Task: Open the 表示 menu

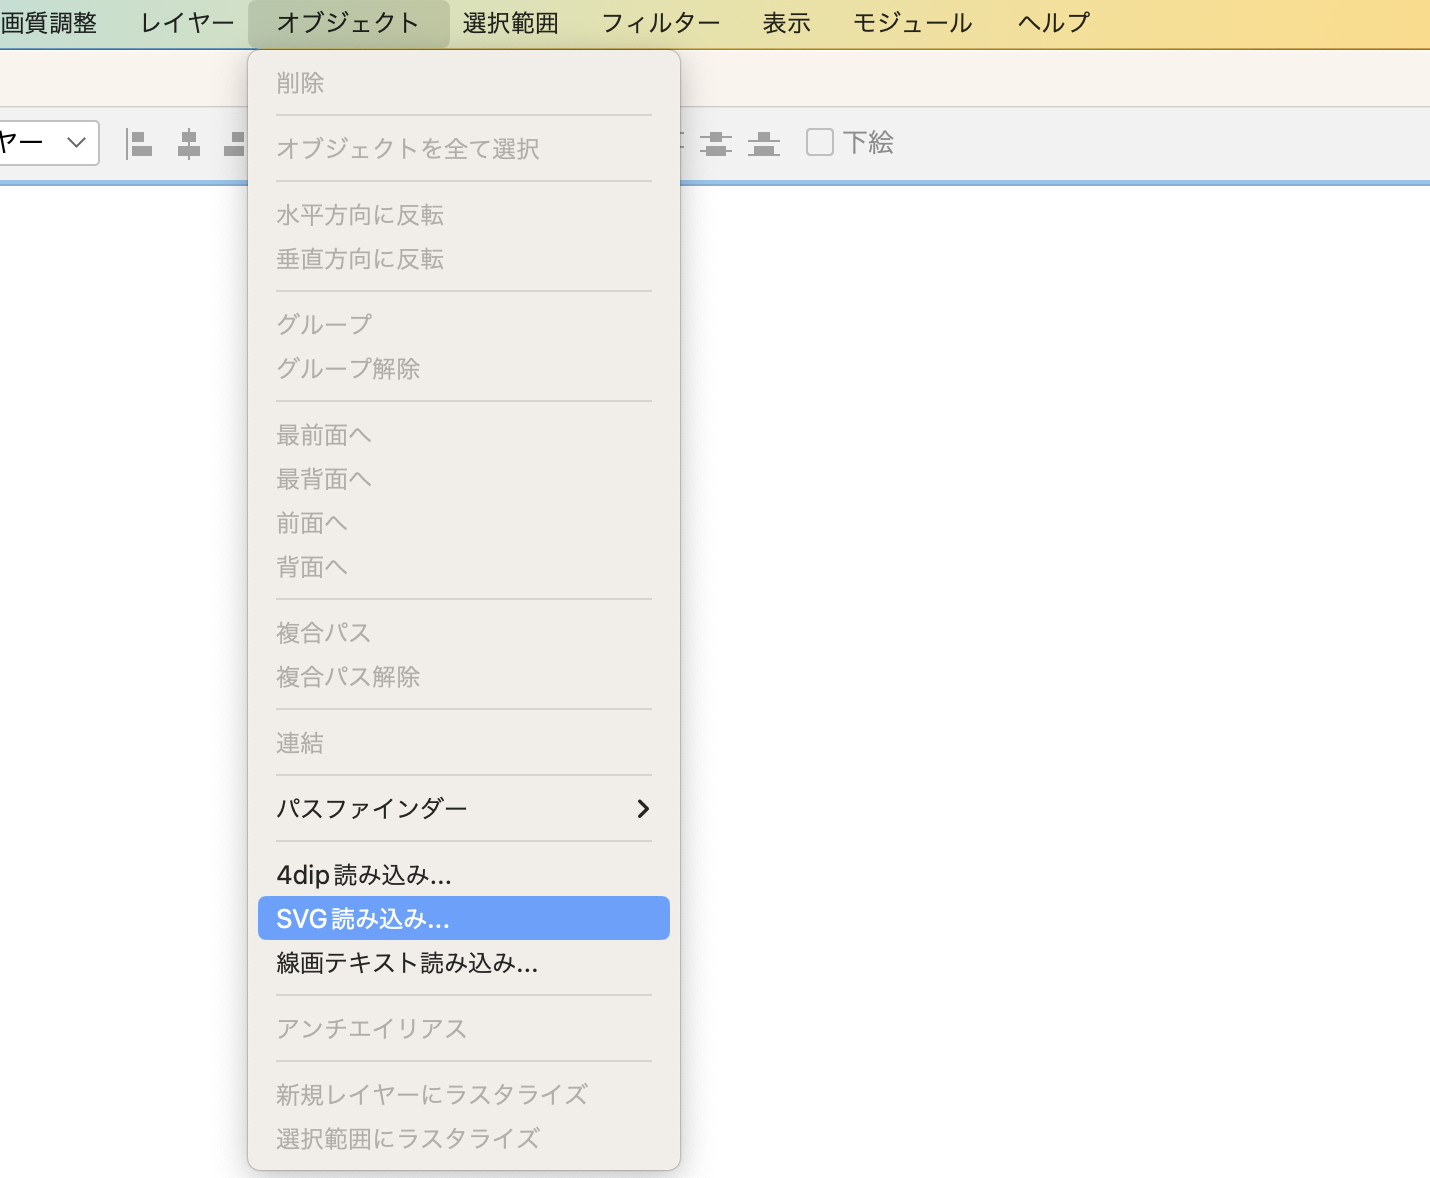Action: (x=786, y=23)
